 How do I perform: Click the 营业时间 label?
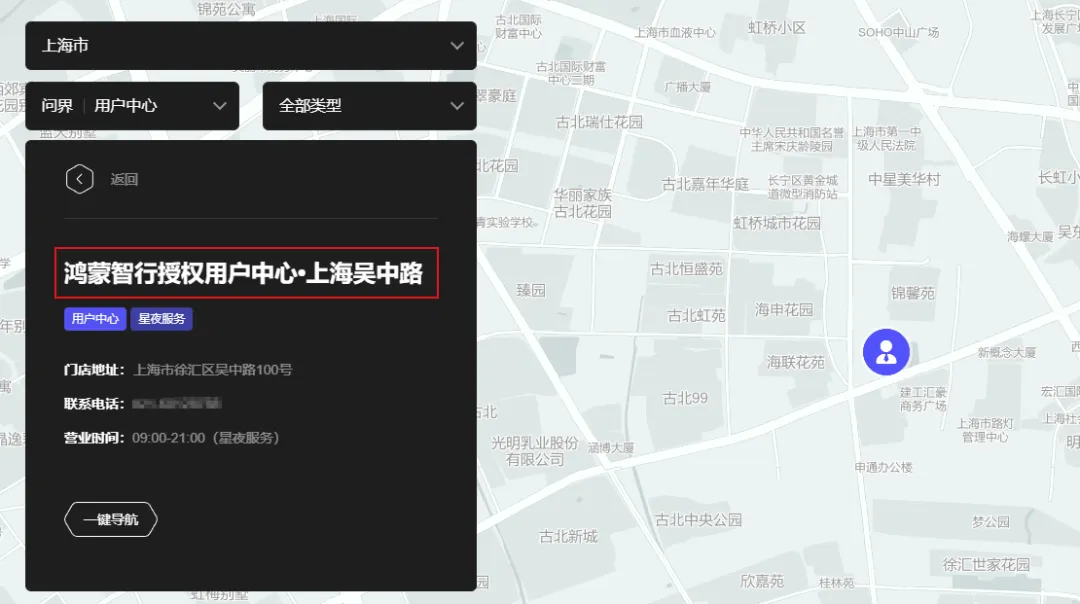[94, 438]
